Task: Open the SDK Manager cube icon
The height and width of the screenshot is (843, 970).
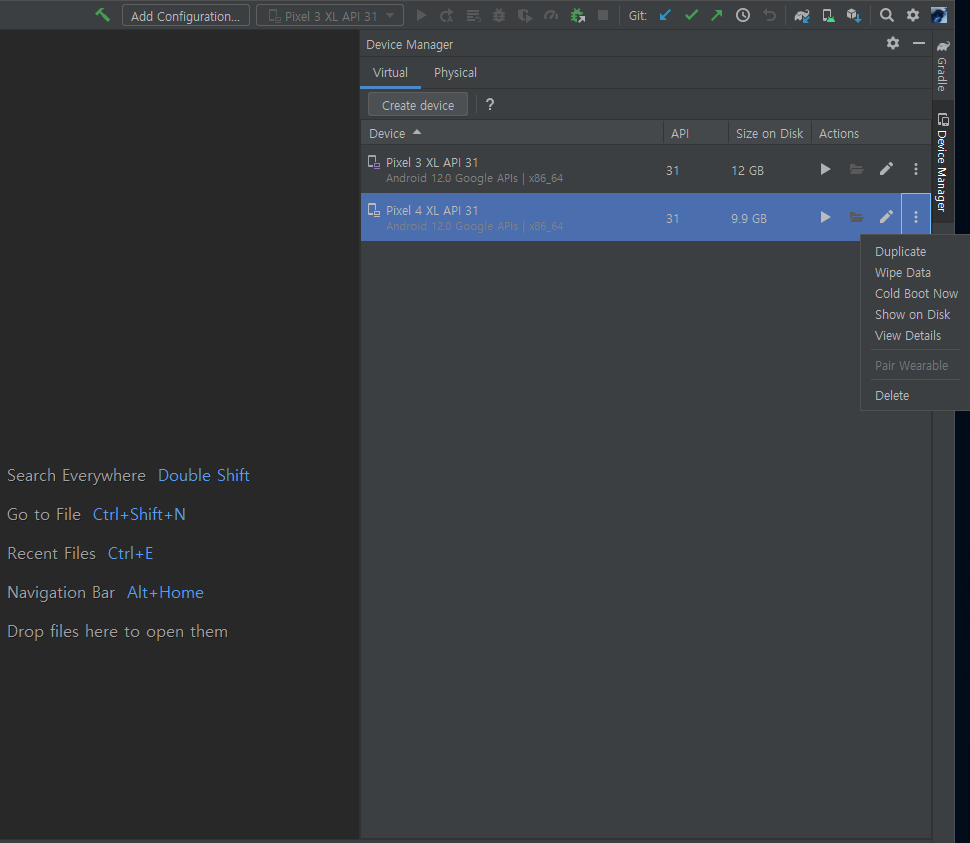Action: point(854,15)
